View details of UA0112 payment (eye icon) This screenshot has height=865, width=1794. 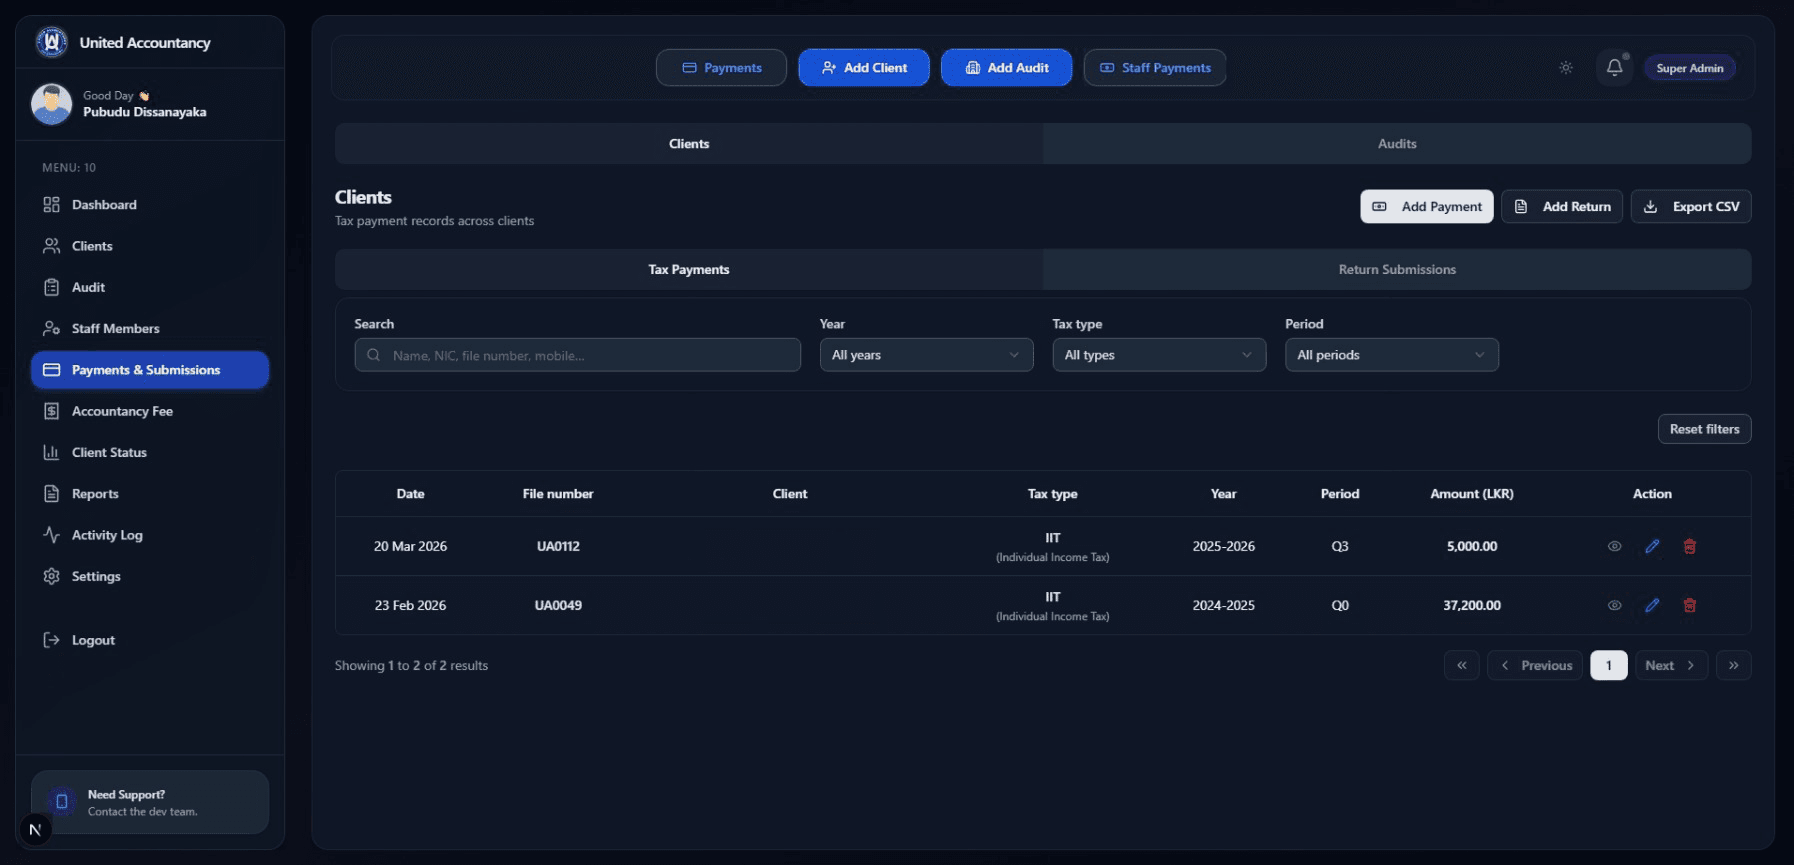click(x=1614, y=546)
